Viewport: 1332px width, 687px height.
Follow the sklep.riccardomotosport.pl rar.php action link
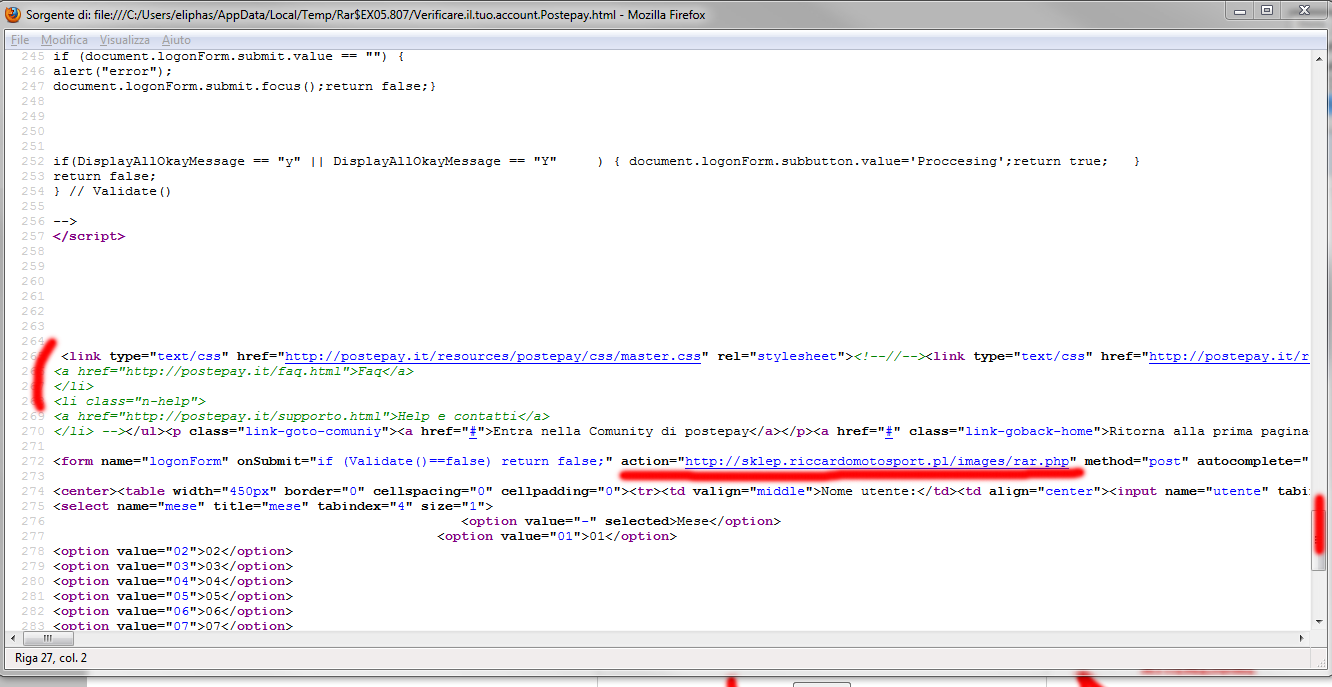[877, 461]
